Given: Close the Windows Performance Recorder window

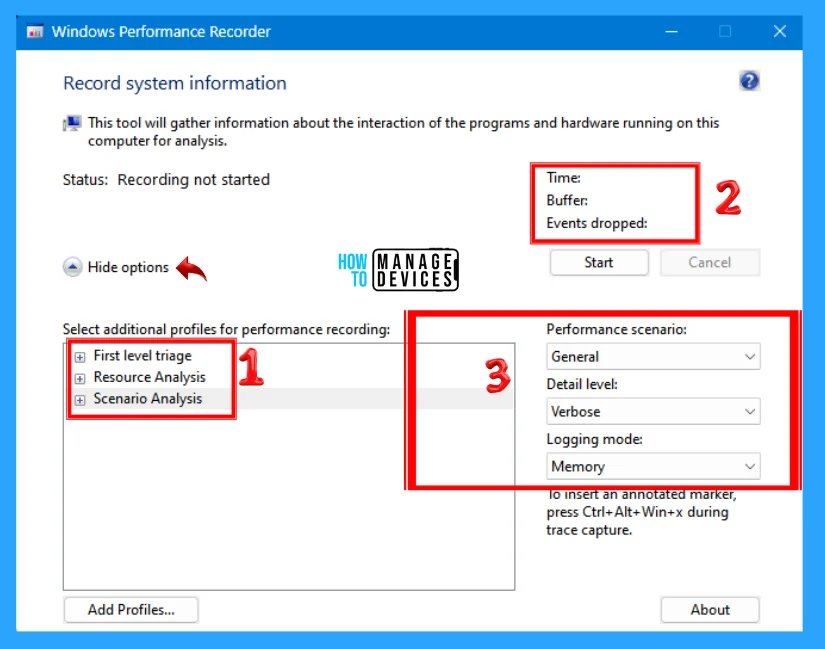Looking at the screenshot, I should click(780, 32).
